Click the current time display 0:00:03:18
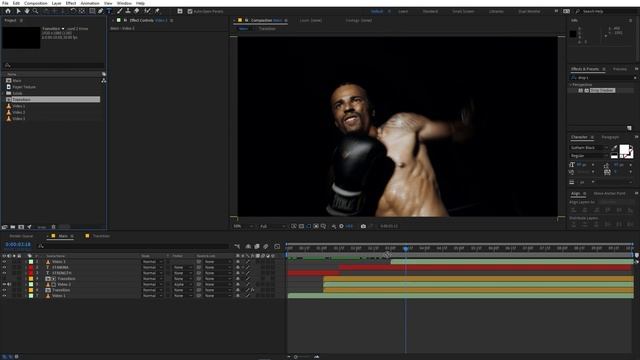The height and width of the screenshot is (360, 640). [18, 244]
